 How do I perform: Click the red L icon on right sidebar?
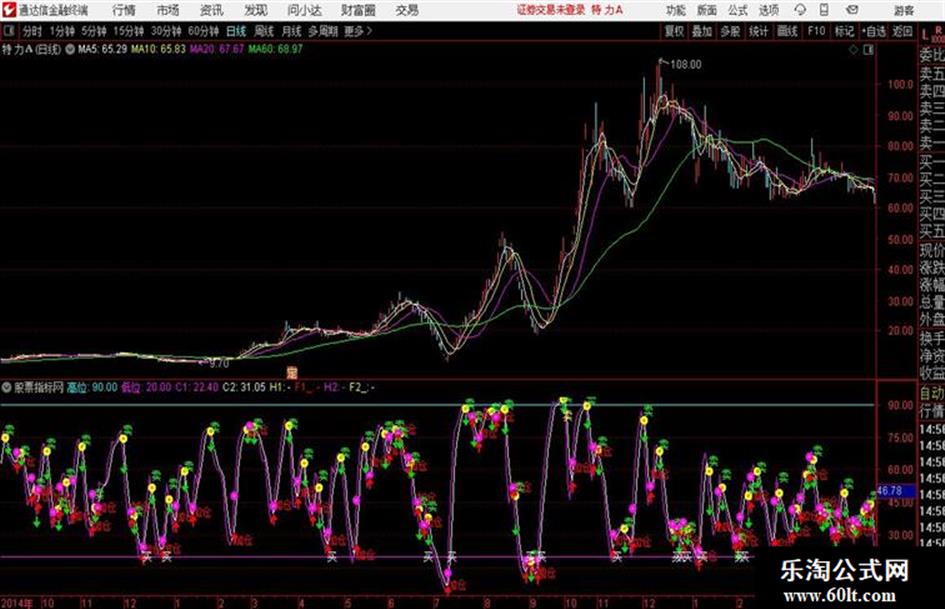click(x=925, y=34)
